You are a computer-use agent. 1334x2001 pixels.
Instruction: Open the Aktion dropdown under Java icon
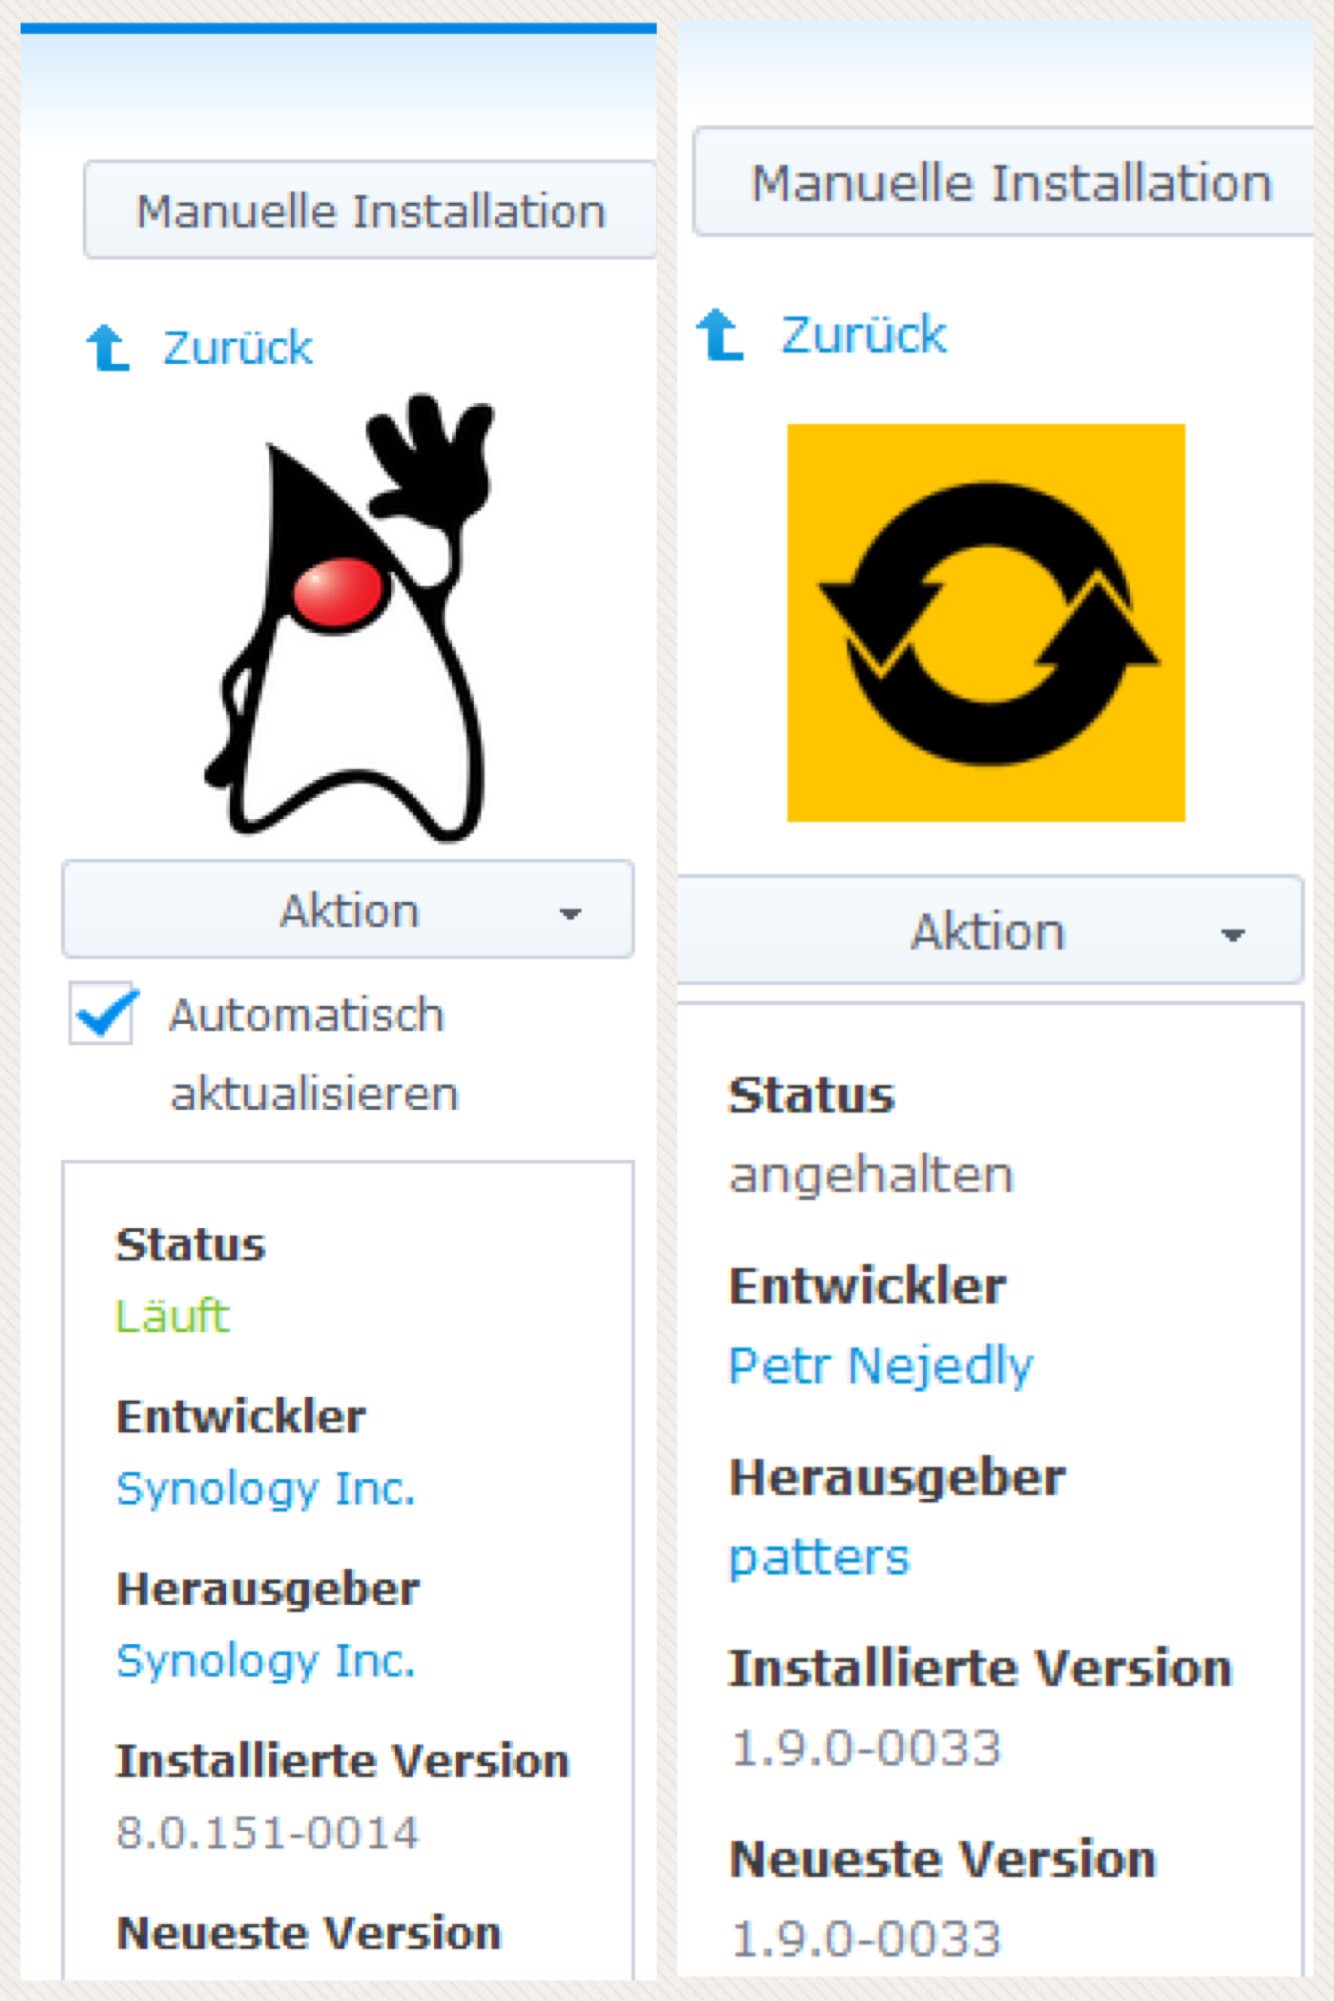(348, 910)
